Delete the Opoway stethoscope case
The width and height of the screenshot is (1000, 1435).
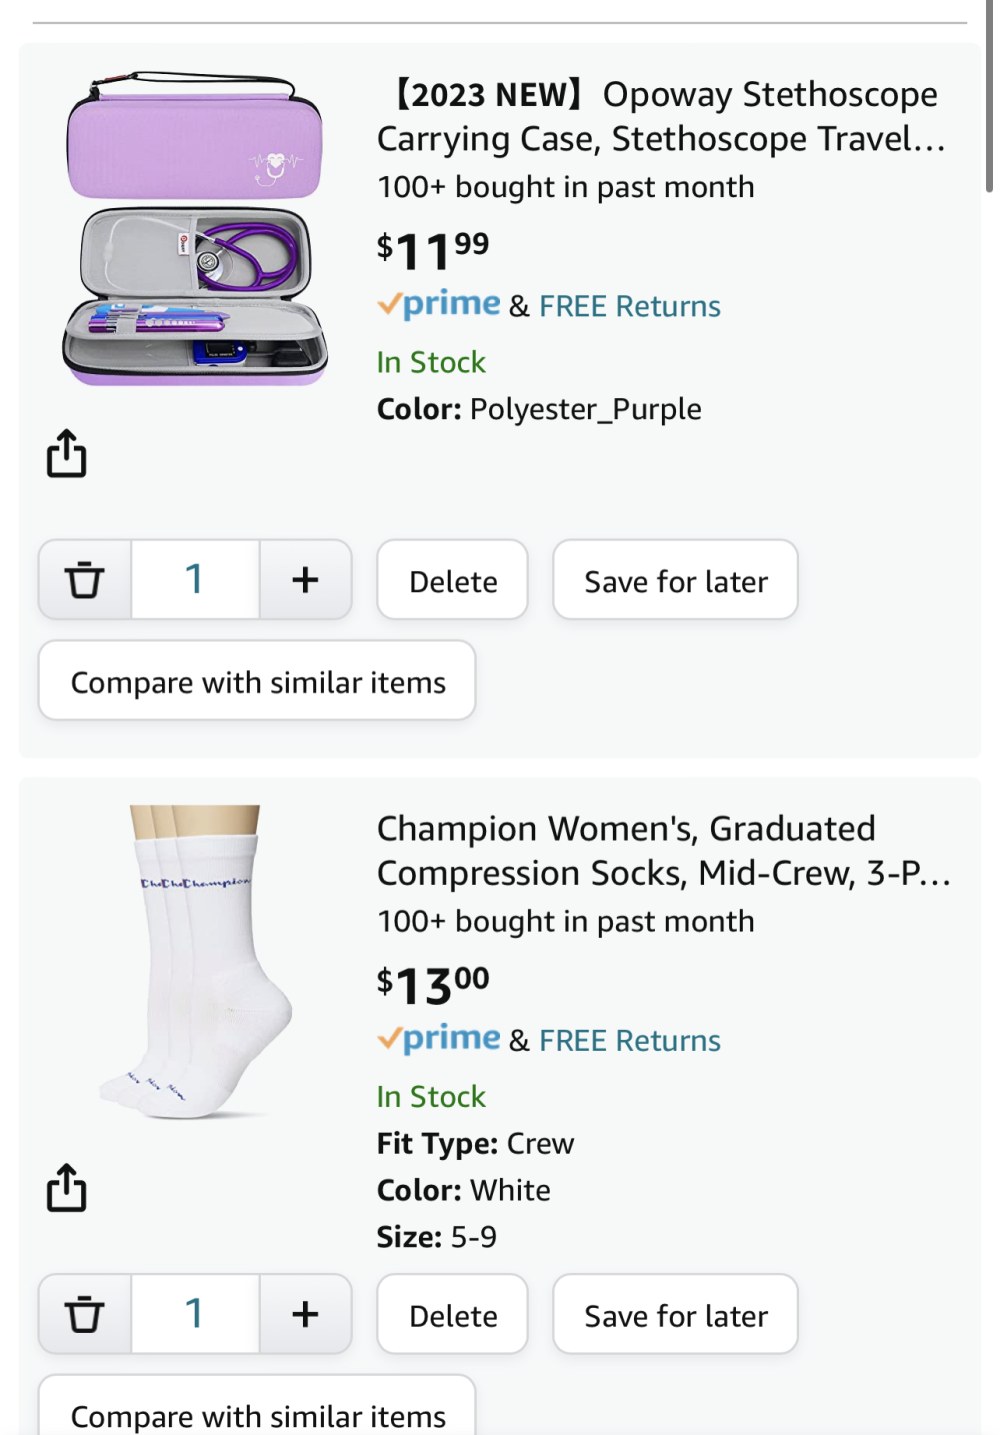click(x=452, y=580)
